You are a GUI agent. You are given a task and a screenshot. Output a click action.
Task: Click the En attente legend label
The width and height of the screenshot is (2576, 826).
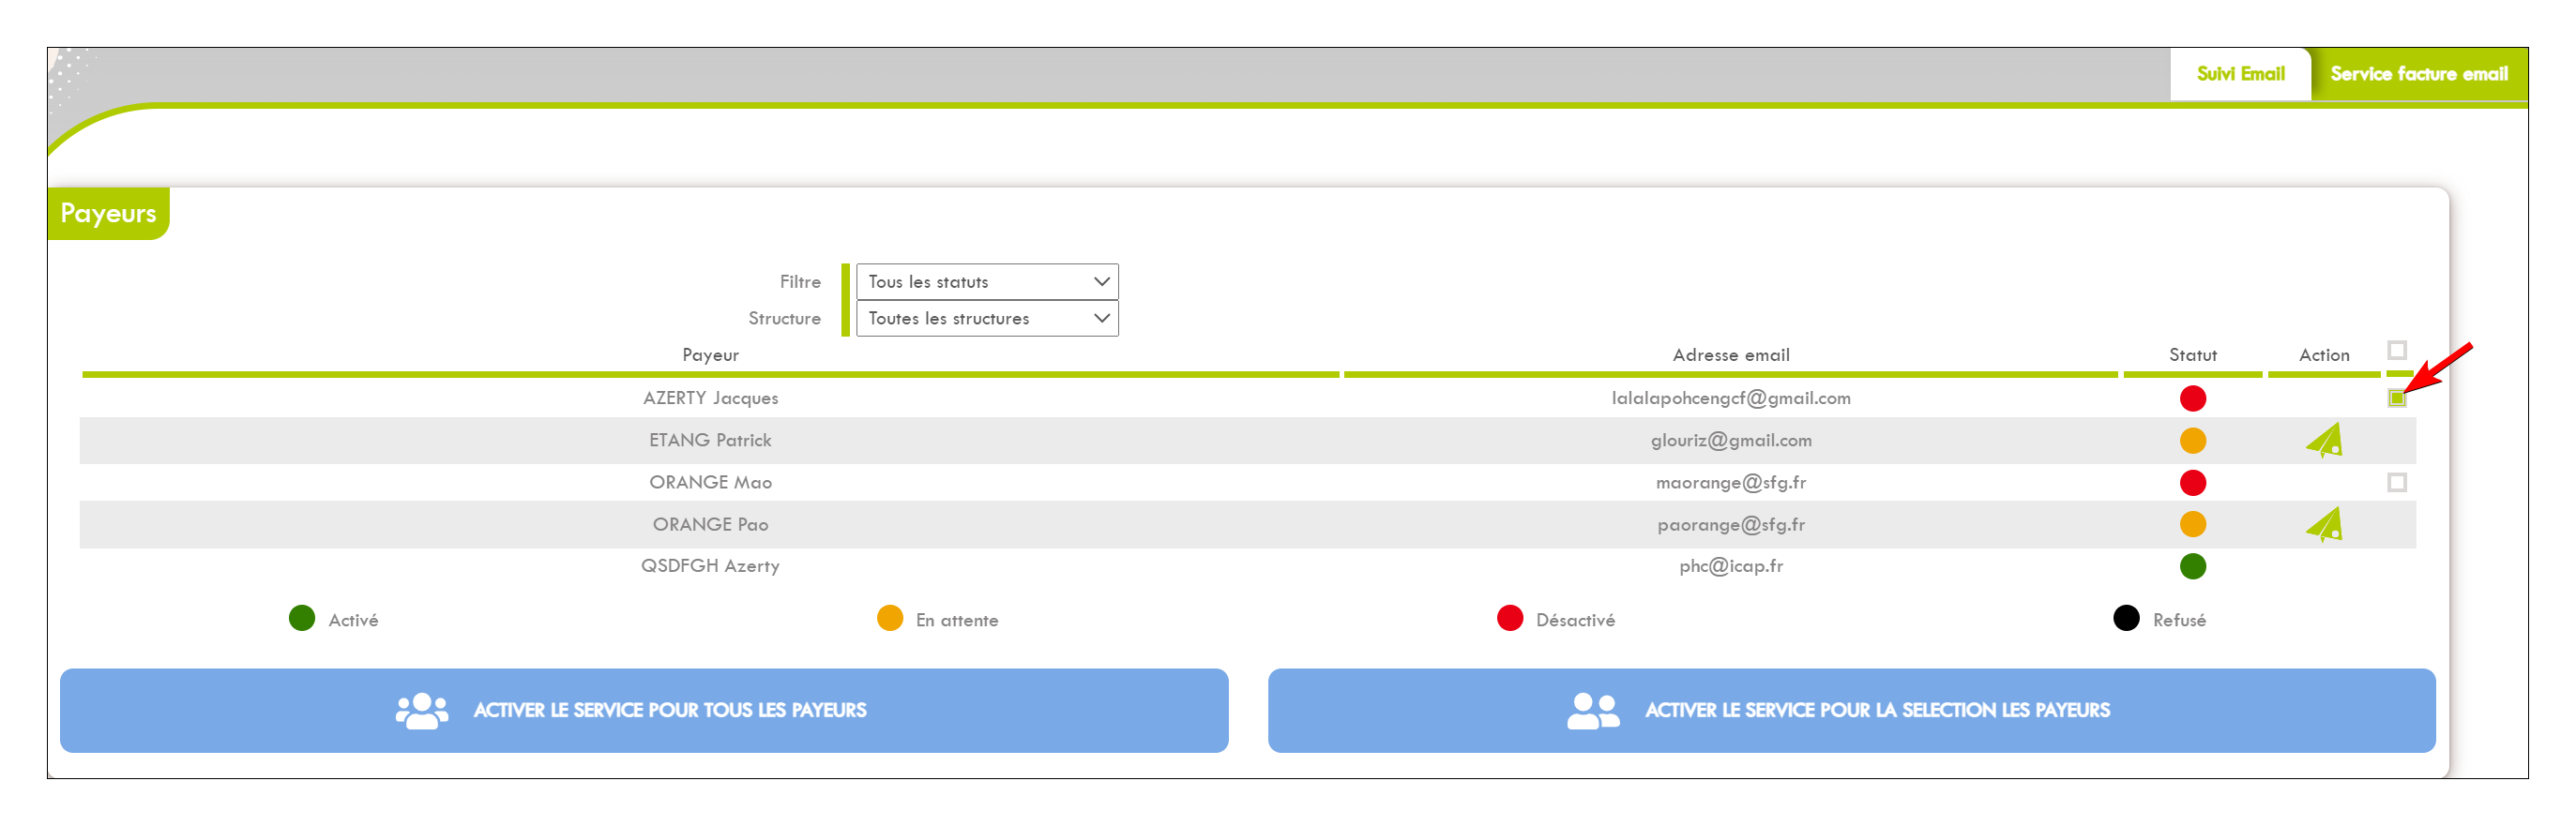click(x=956, y=620)
